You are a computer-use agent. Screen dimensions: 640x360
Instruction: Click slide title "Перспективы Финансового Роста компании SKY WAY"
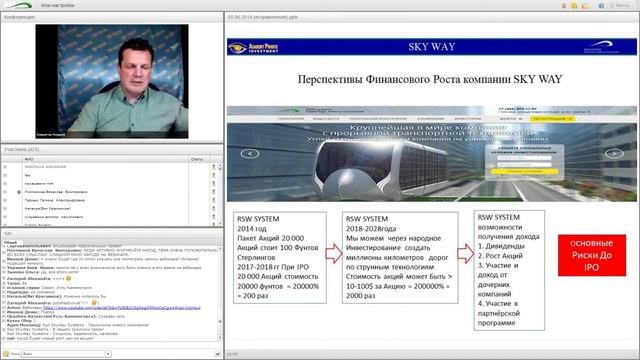pos(430,79)
